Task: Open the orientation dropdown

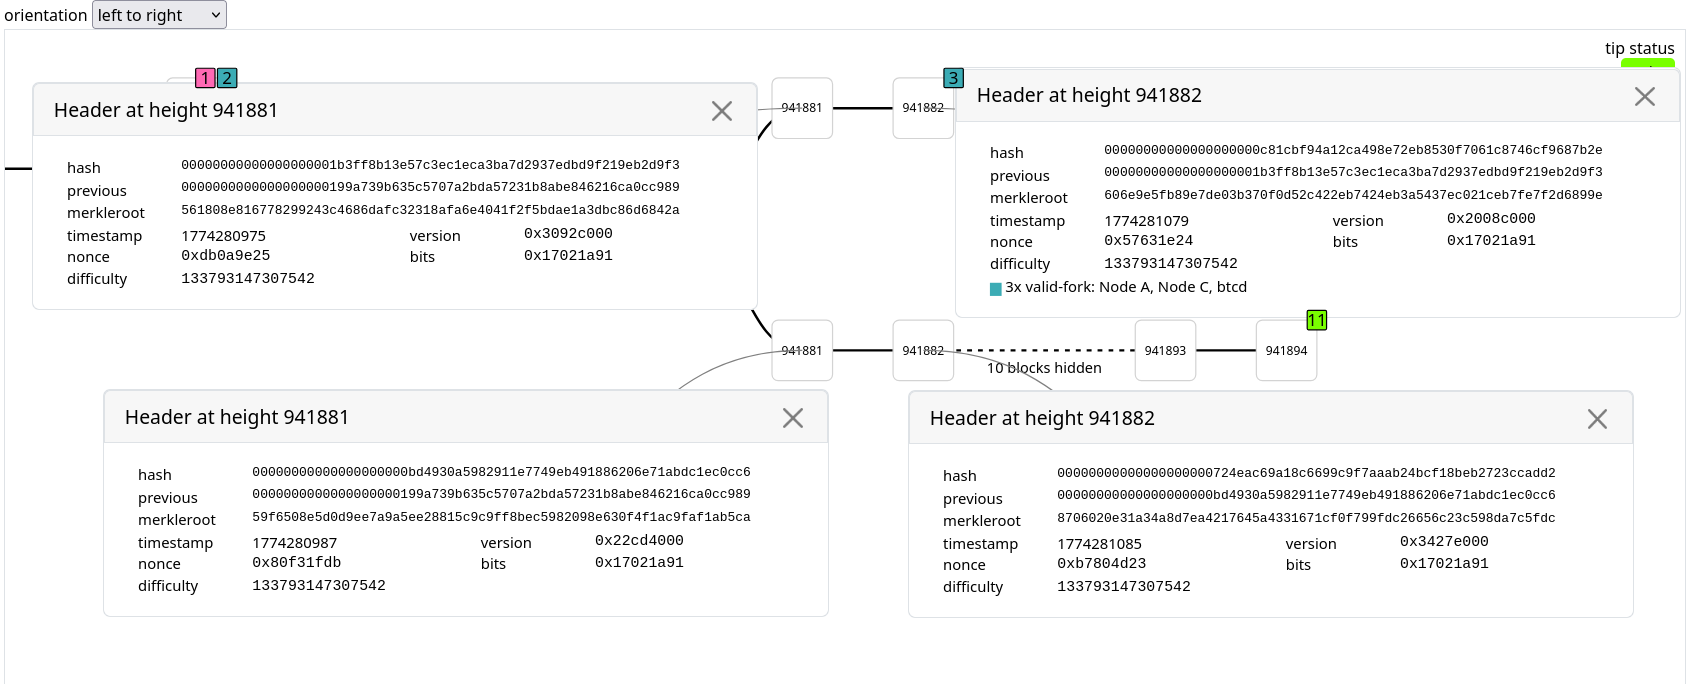Action: click(x=159, y=15)
